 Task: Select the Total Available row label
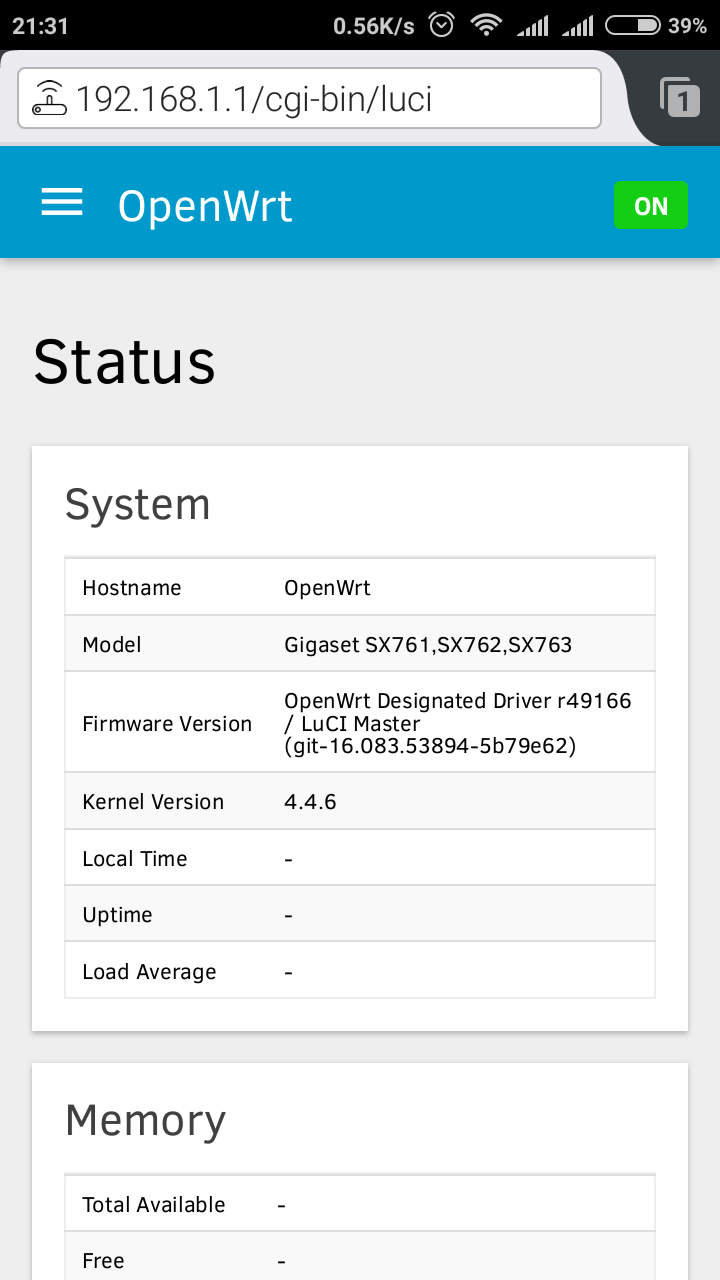point(154,1205)
